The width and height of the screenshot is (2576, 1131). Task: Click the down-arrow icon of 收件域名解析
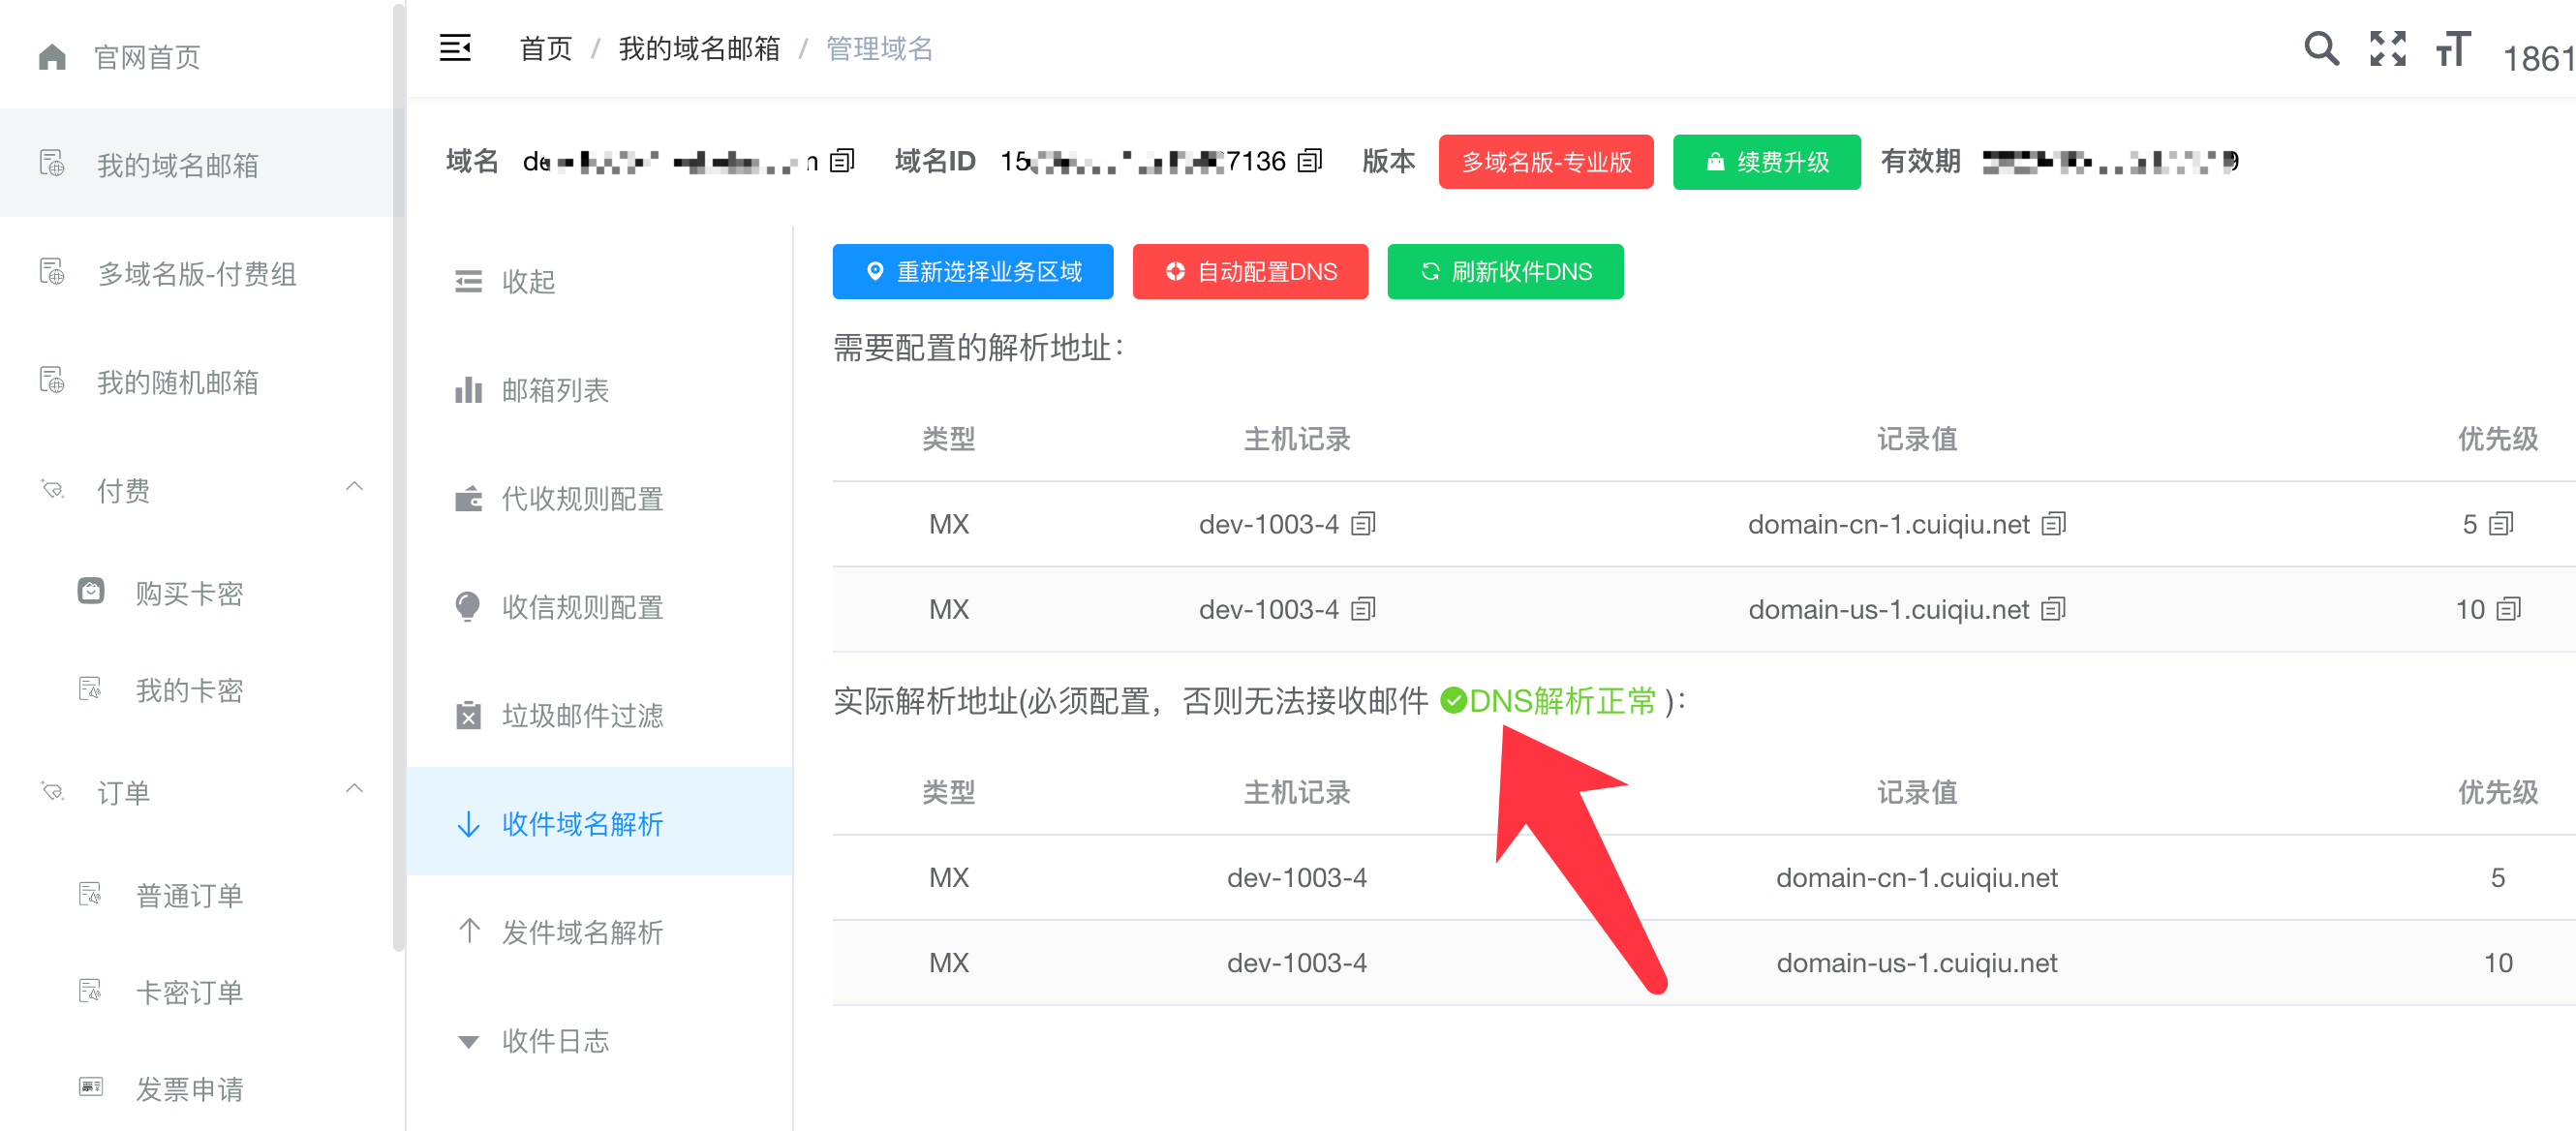coord(468,824)
